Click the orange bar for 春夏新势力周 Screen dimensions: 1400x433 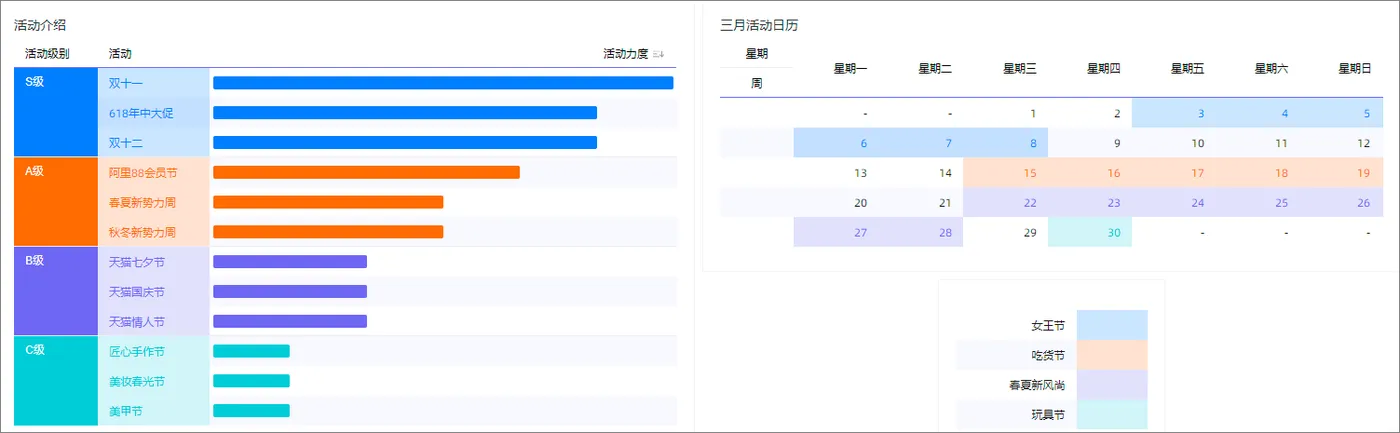point(328,202)
